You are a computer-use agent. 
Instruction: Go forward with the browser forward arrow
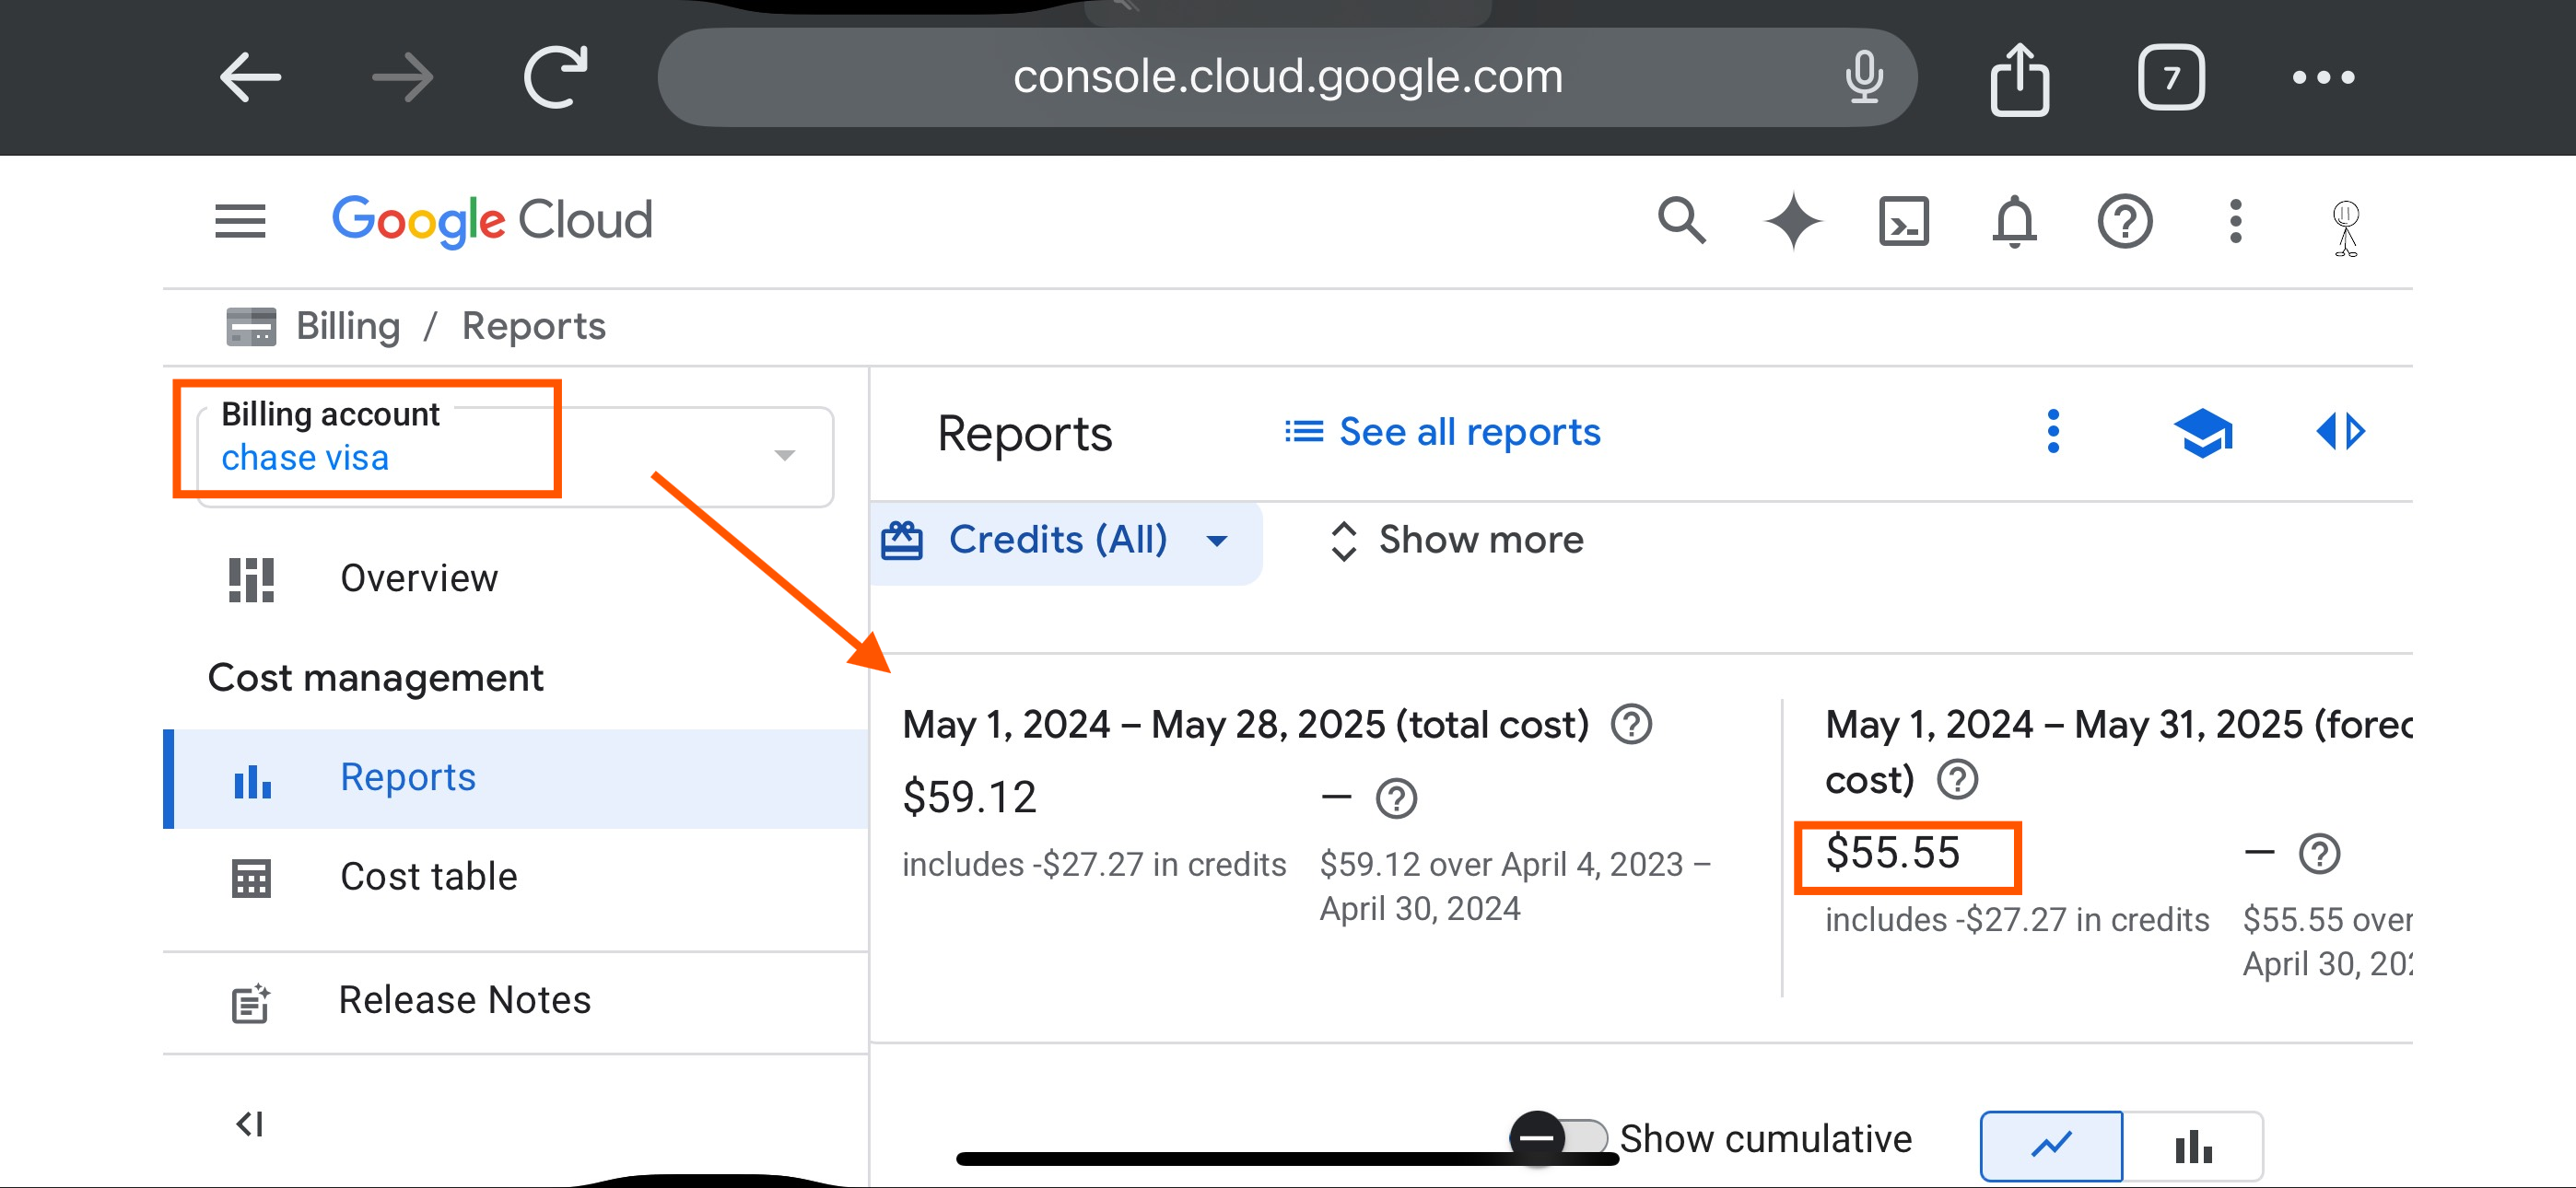click(x=403, y=77)
